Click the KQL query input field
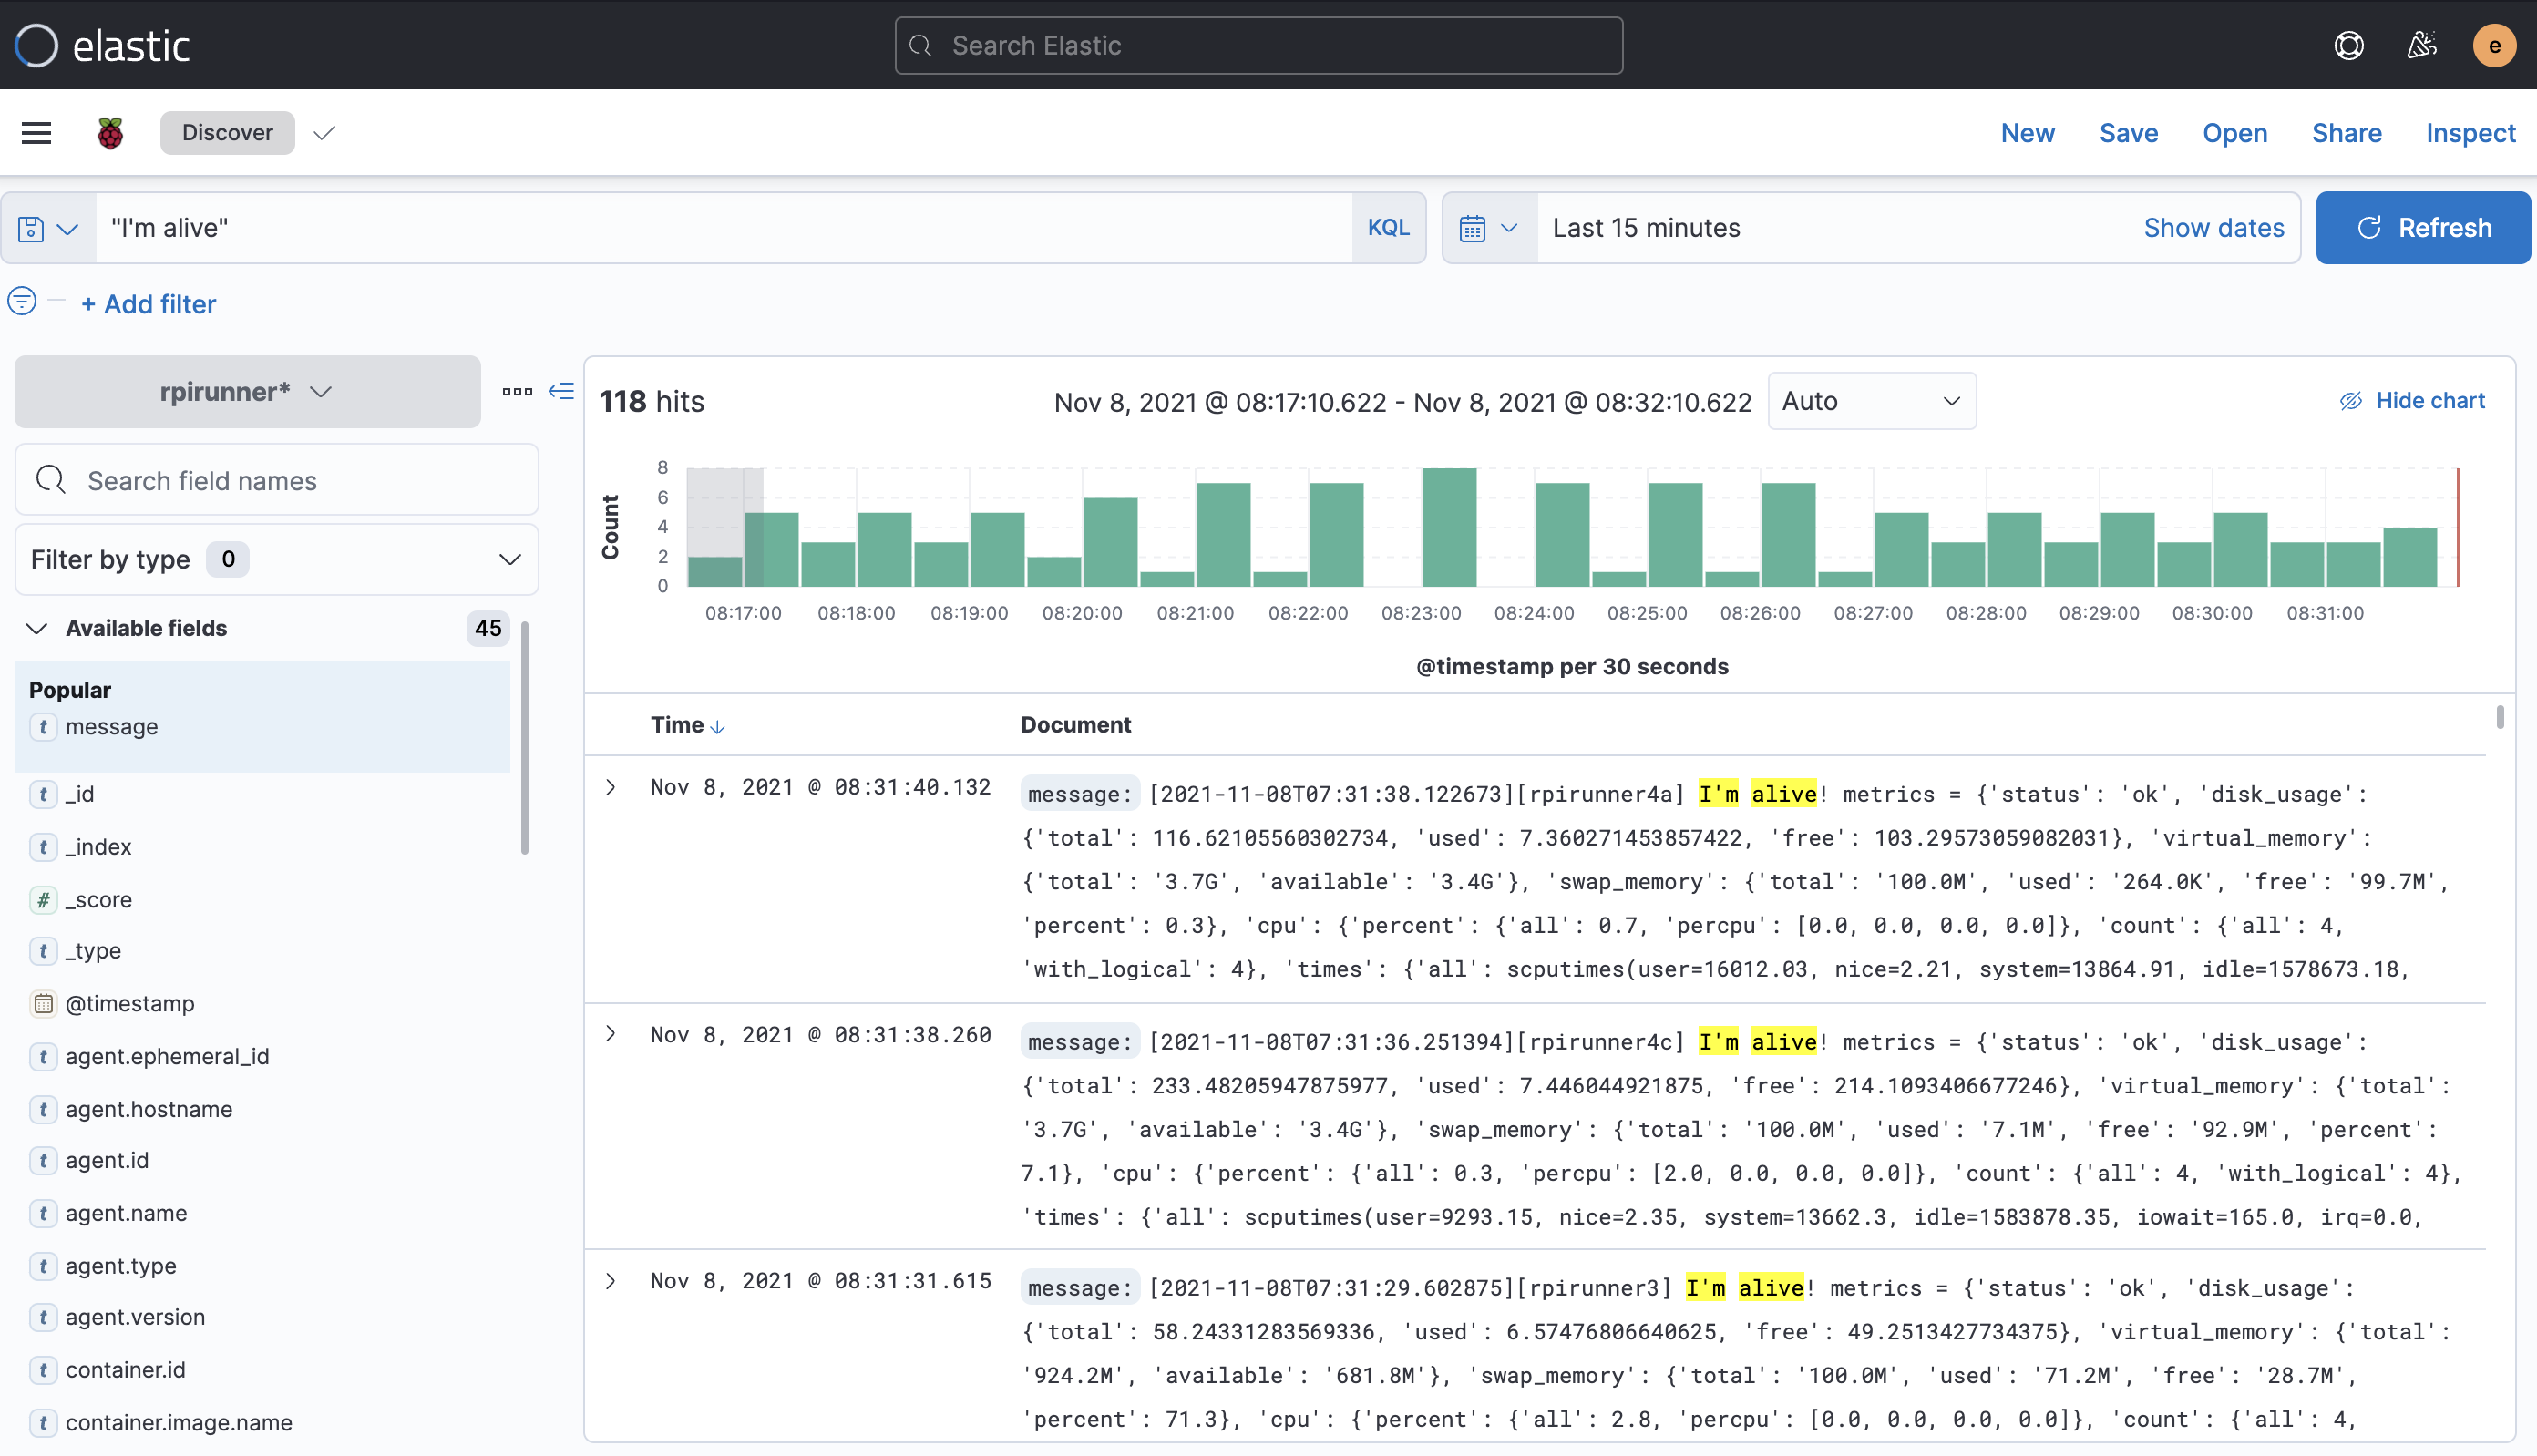Image resolution: width=2537 pixels, height=1456 pixels. (724, 228)
